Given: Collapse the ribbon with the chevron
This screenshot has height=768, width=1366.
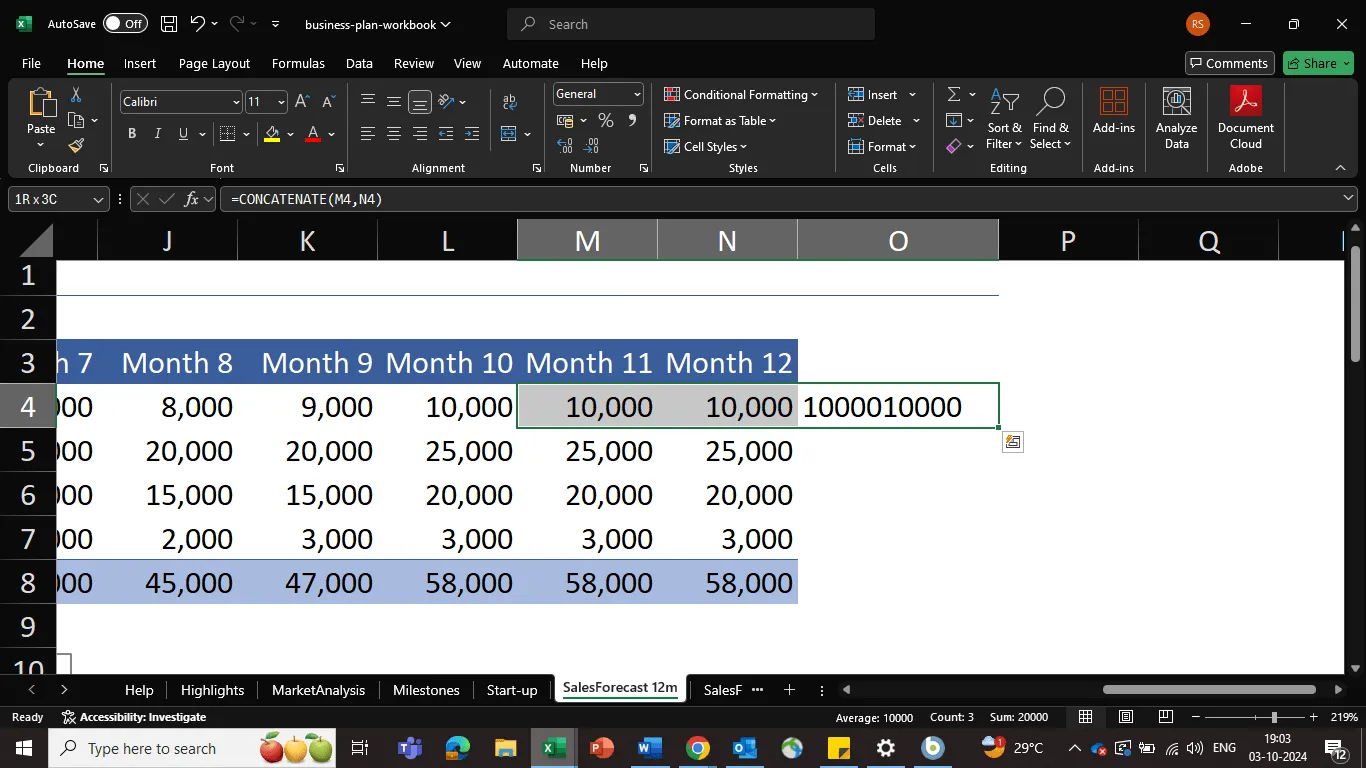Looking at the screenshot, I should pos(1339,168).
